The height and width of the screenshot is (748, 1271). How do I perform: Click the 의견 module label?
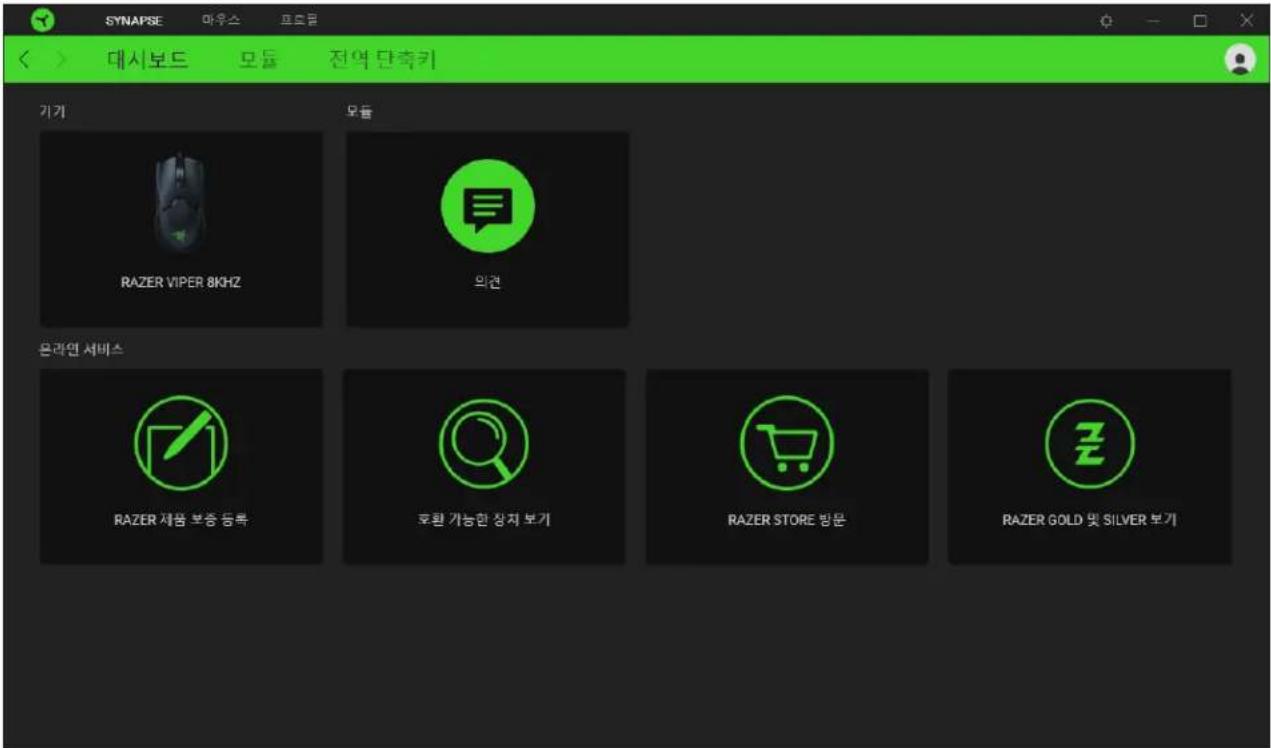[488, 282]
